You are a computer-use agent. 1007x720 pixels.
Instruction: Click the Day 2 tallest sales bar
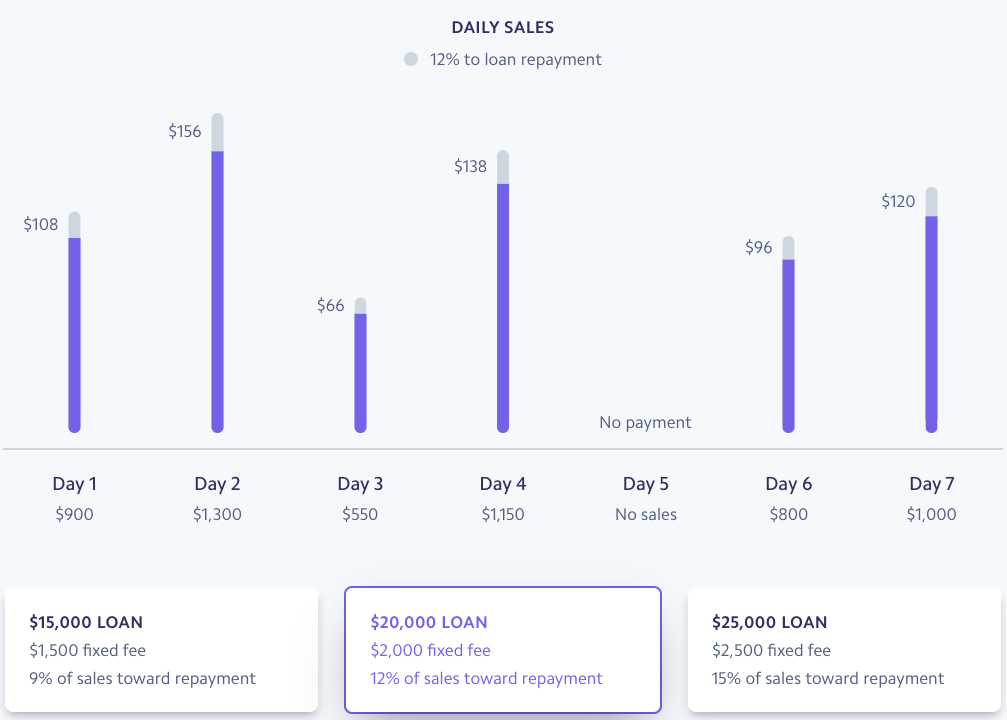217,290
